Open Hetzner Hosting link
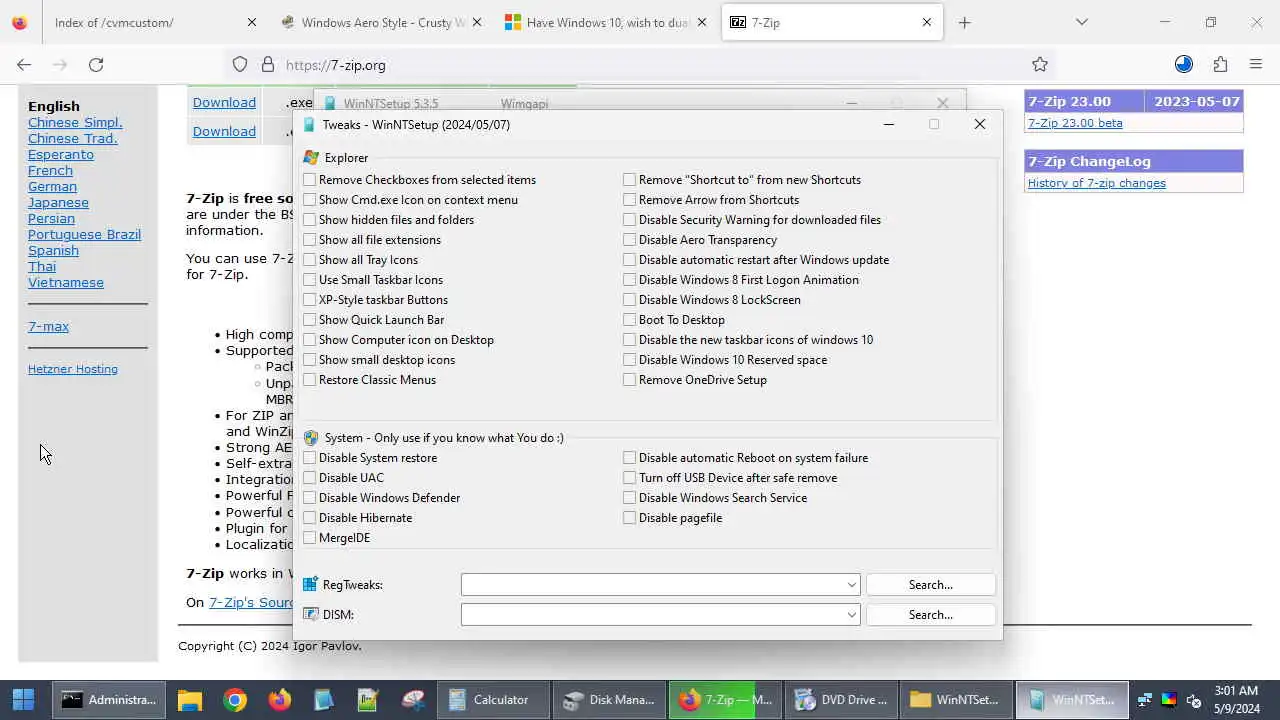 pos(73,369)
